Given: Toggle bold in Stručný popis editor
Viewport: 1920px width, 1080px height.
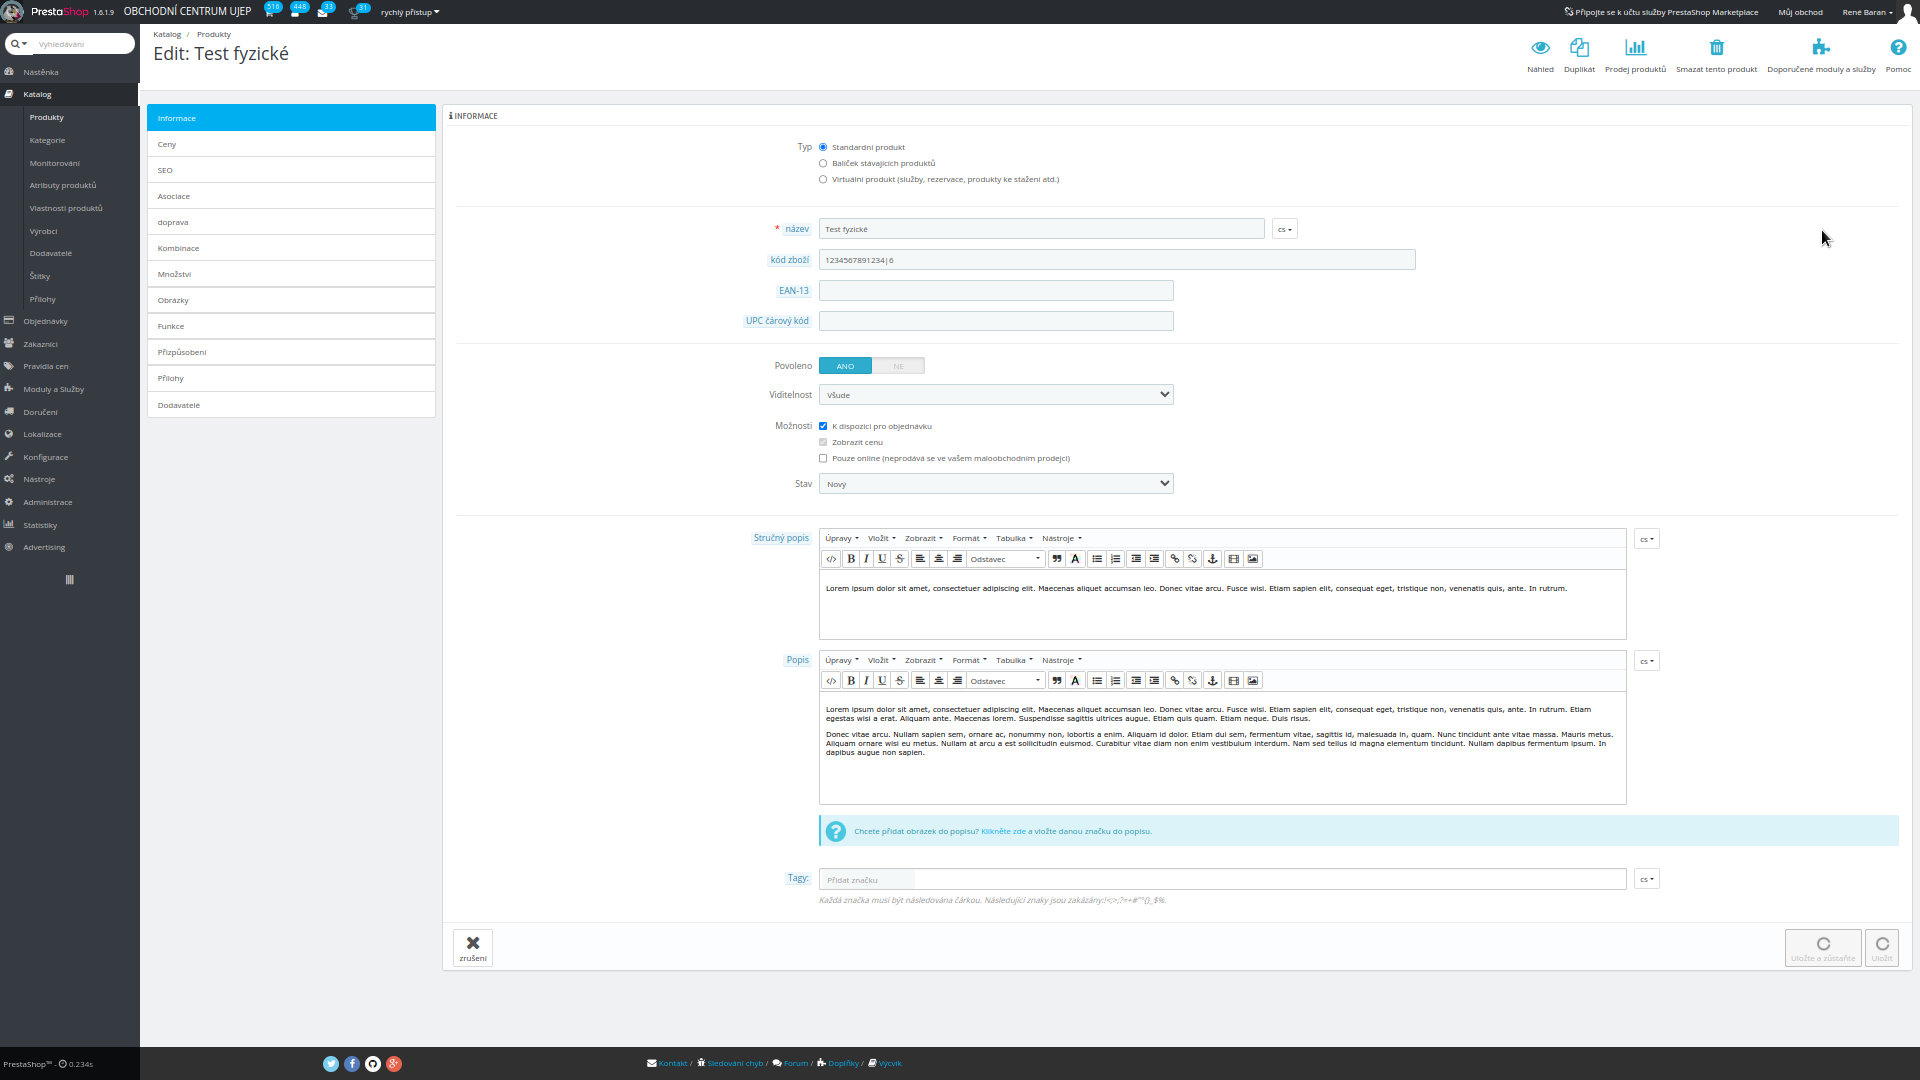Looking at the screenshot, I should [851, 559].
